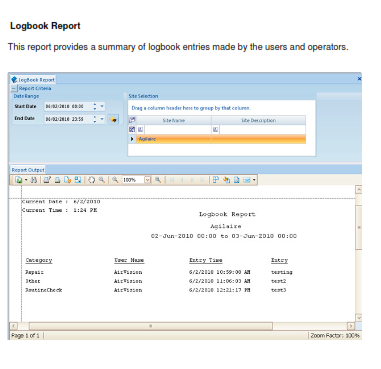The width and height of the screenshot is (381, 369).
Task: Open the Start Date calendar dropdown
Action: click(102, 106)
